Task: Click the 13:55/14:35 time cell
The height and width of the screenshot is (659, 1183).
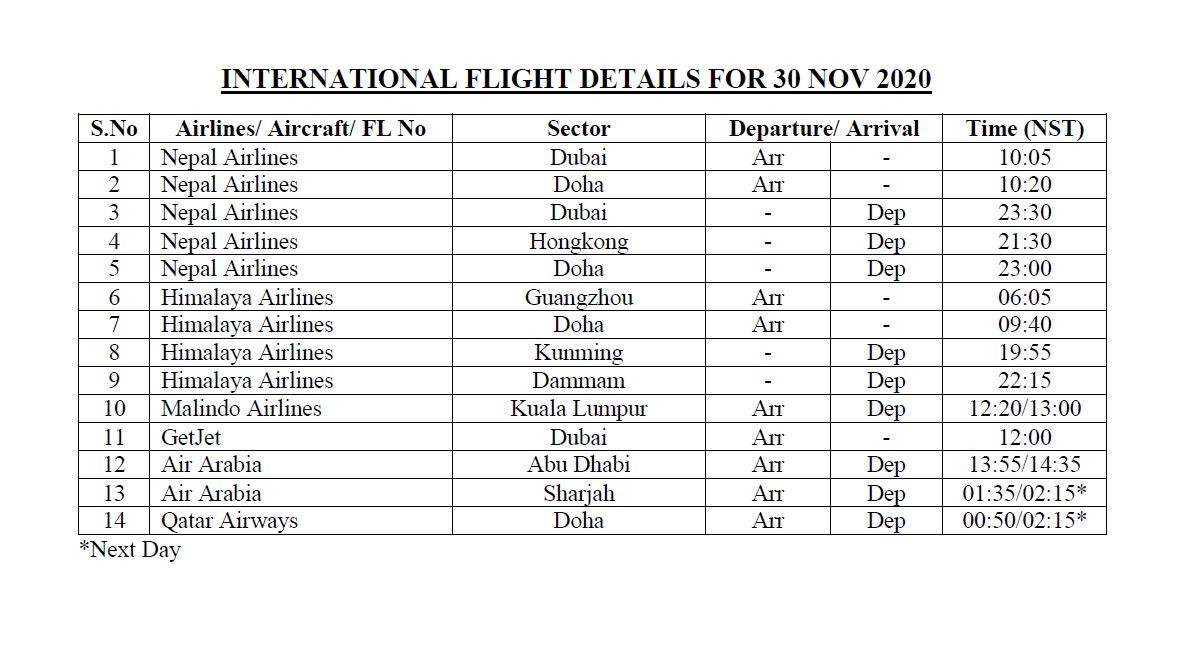Action: pyautogui.click(x=1024, y=465)
